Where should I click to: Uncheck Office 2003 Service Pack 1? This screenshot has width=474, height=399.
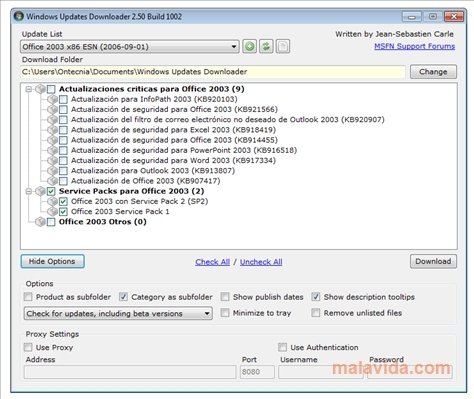[x=63, y=212]
